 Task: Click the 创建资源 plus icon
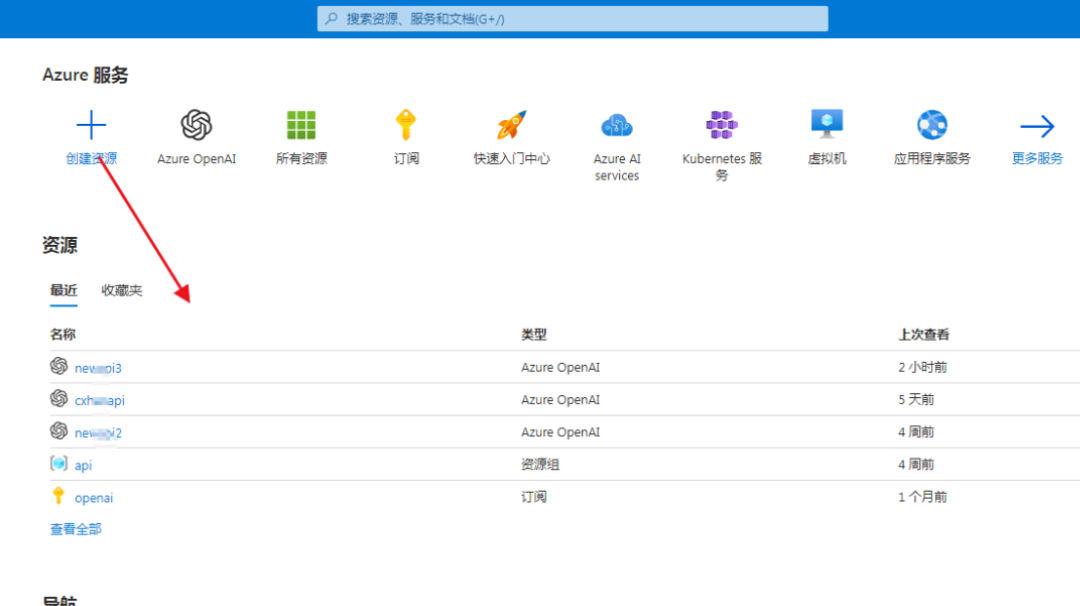pos(91,124)
